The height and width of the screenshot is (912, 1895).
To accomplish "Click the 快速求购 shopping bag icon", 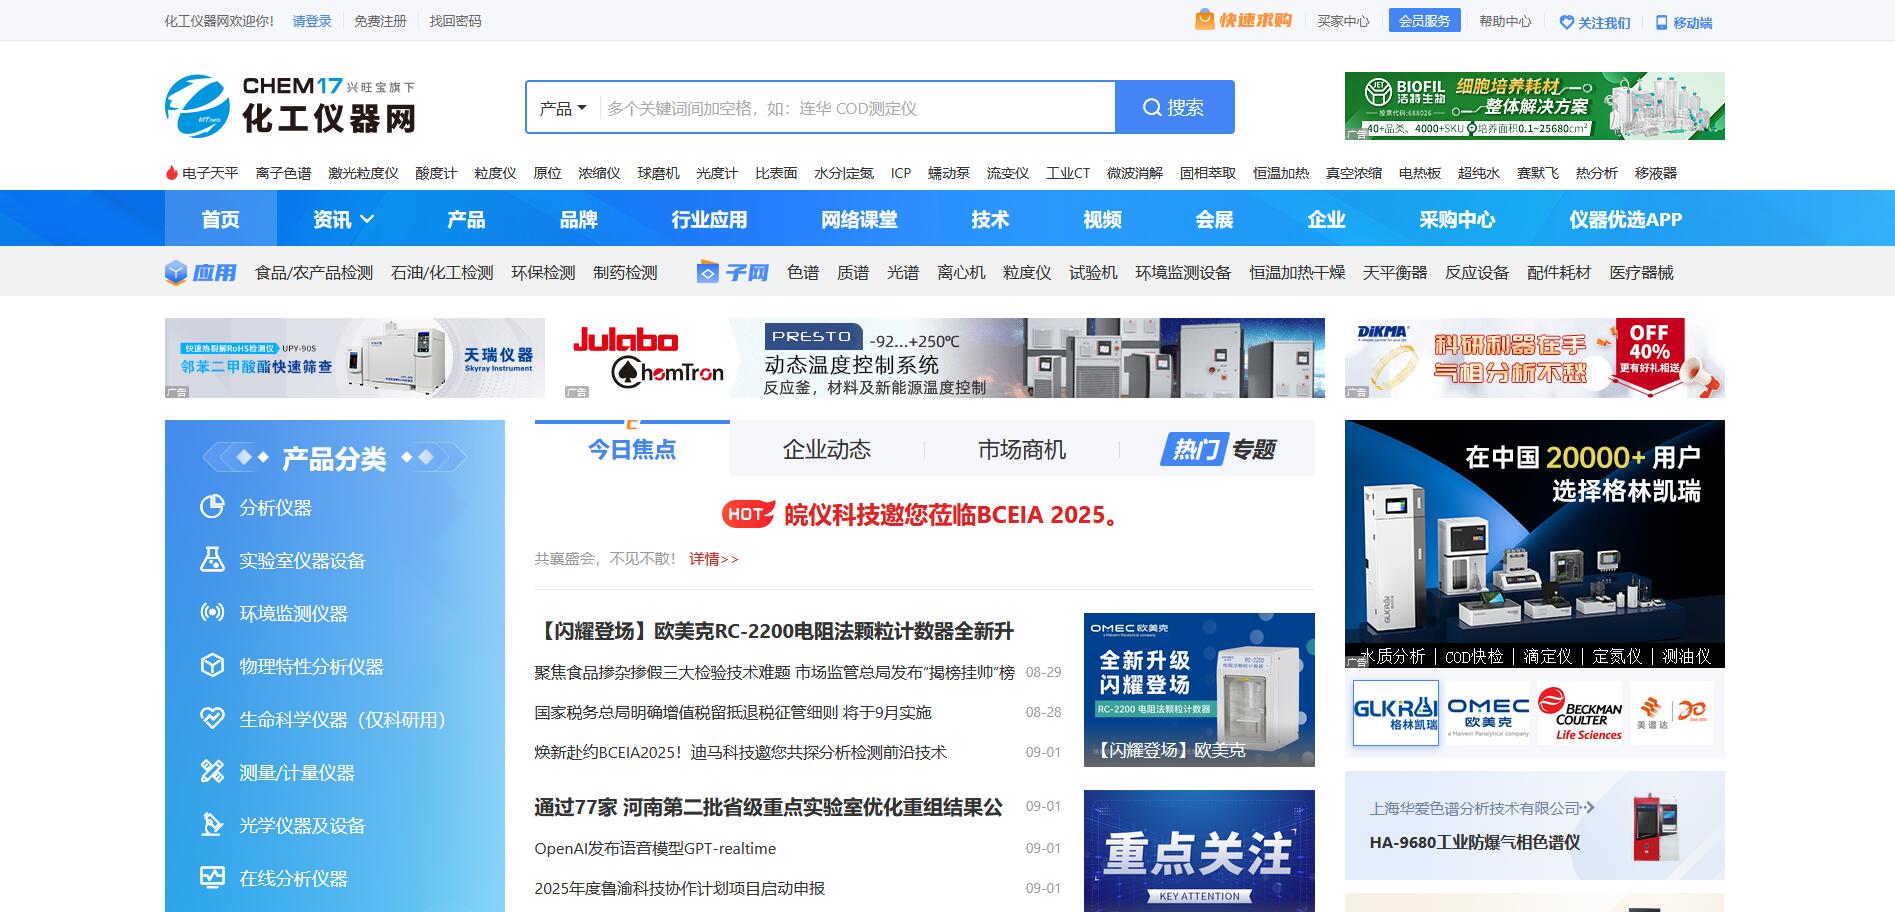I will click(1205, 20).
